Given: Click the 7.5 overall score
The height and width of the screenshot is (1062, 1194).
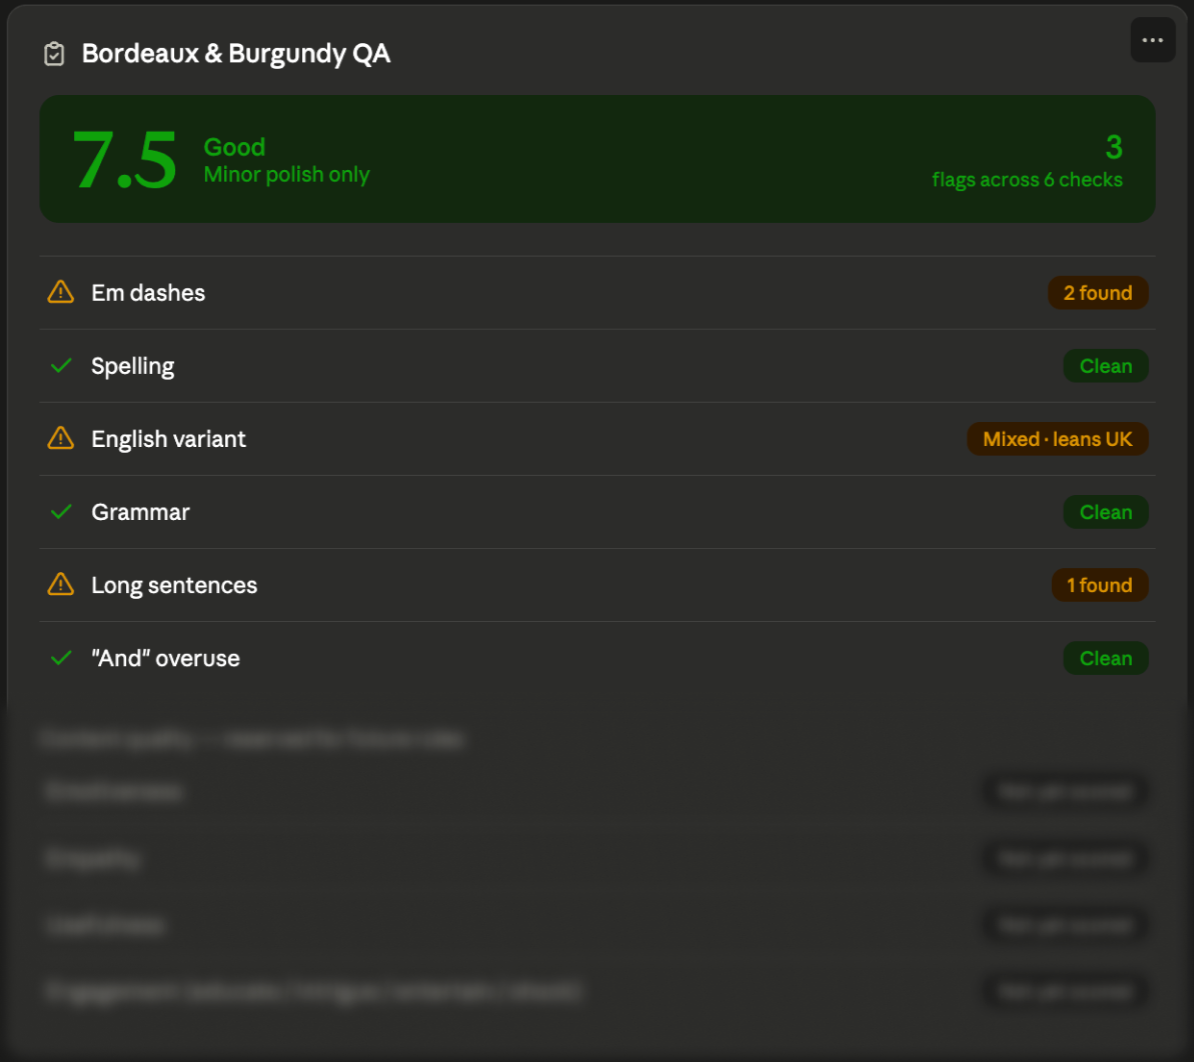Looking at the screenshot, I should 124,160.
